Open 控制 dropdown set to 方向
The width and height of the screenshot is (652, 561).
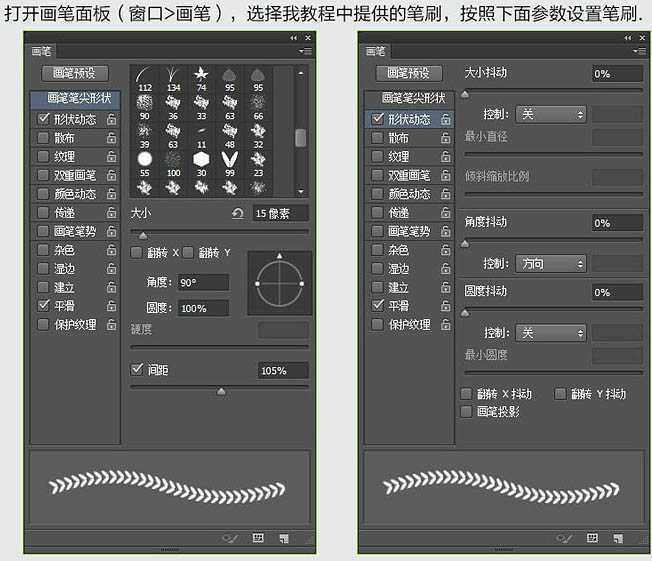551,264
